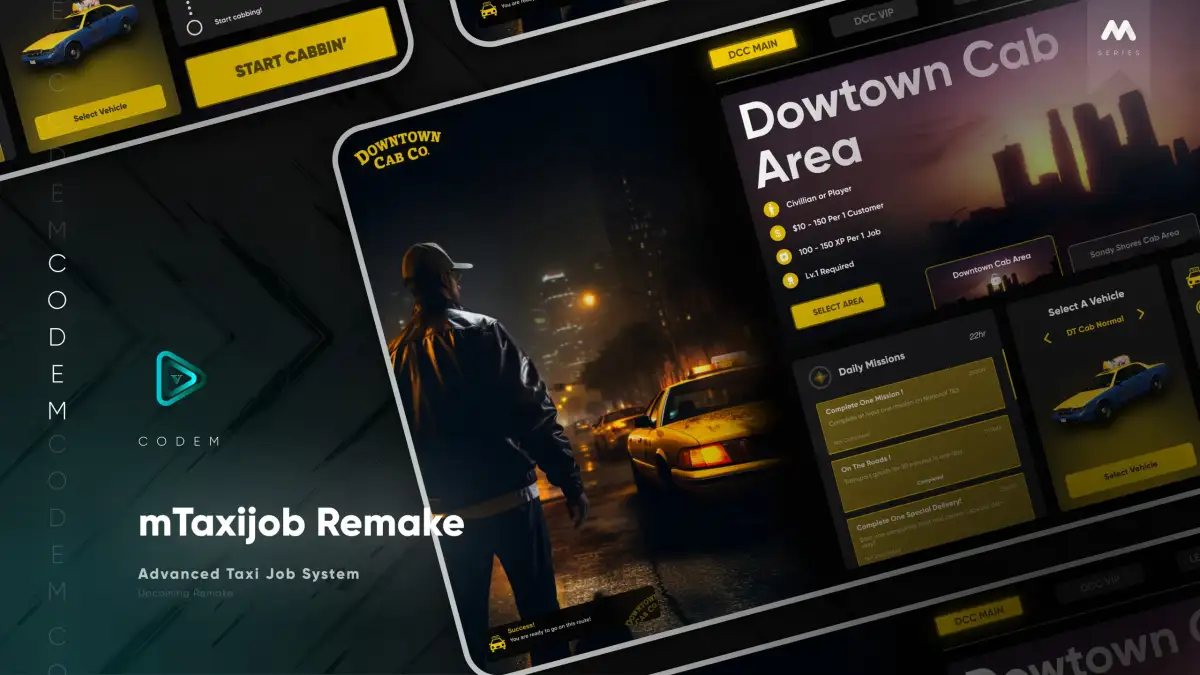The image size is (1200, 675).
Task: Click the Downtown Cab Co. logo
Action: [x=398, y=148]
